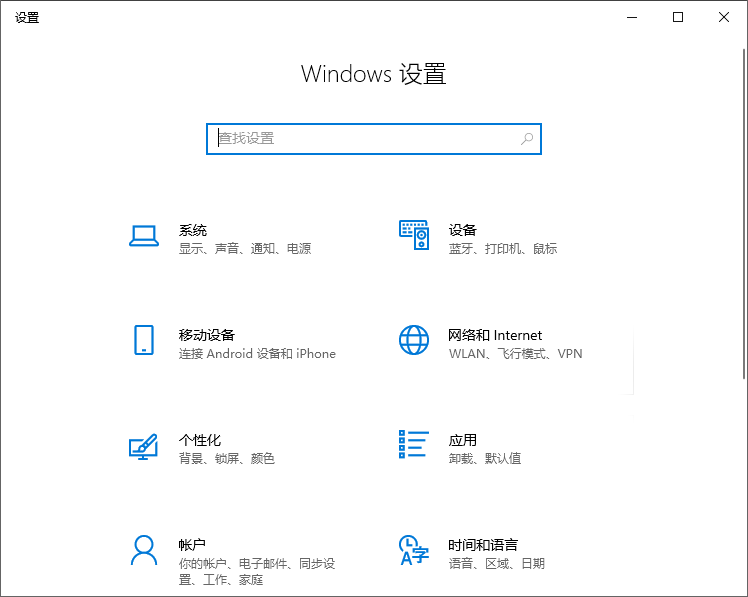Maximize the 设置 window
This screenshot has width=748, height=597.
tap(678, 18)
